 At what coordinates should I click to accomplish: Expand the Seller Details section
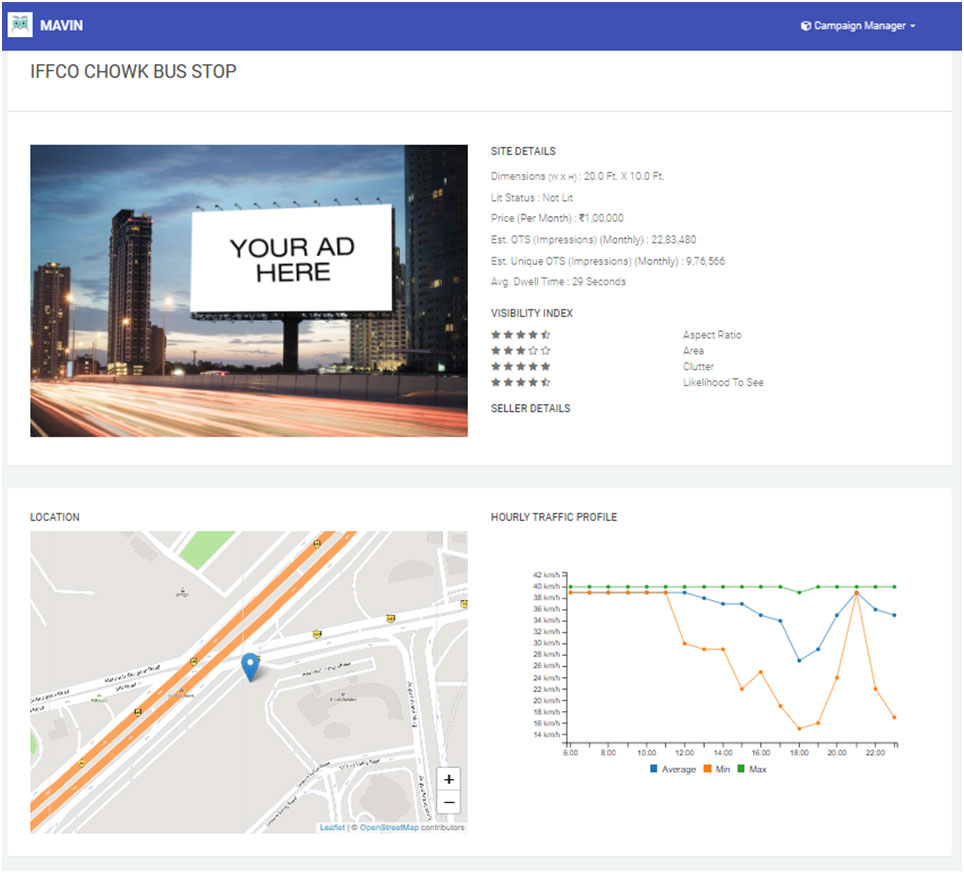pyautogui.click(x=530, y=409)
